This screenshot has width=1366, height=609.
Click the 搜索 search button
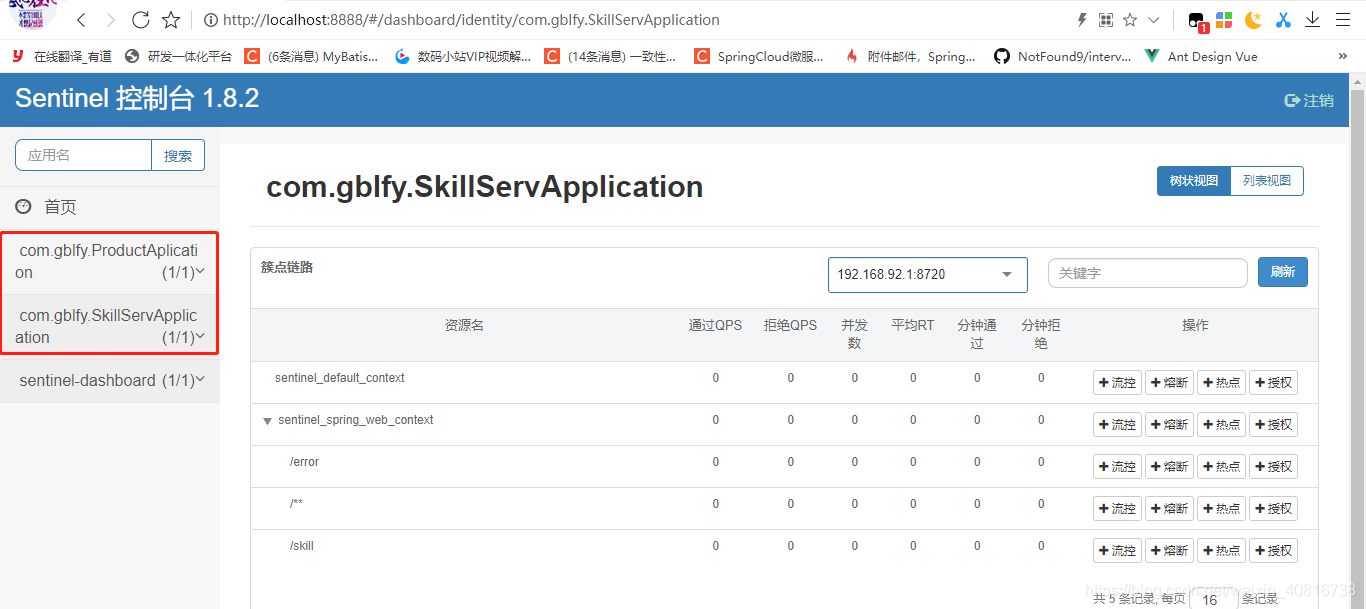pos(178,155)
